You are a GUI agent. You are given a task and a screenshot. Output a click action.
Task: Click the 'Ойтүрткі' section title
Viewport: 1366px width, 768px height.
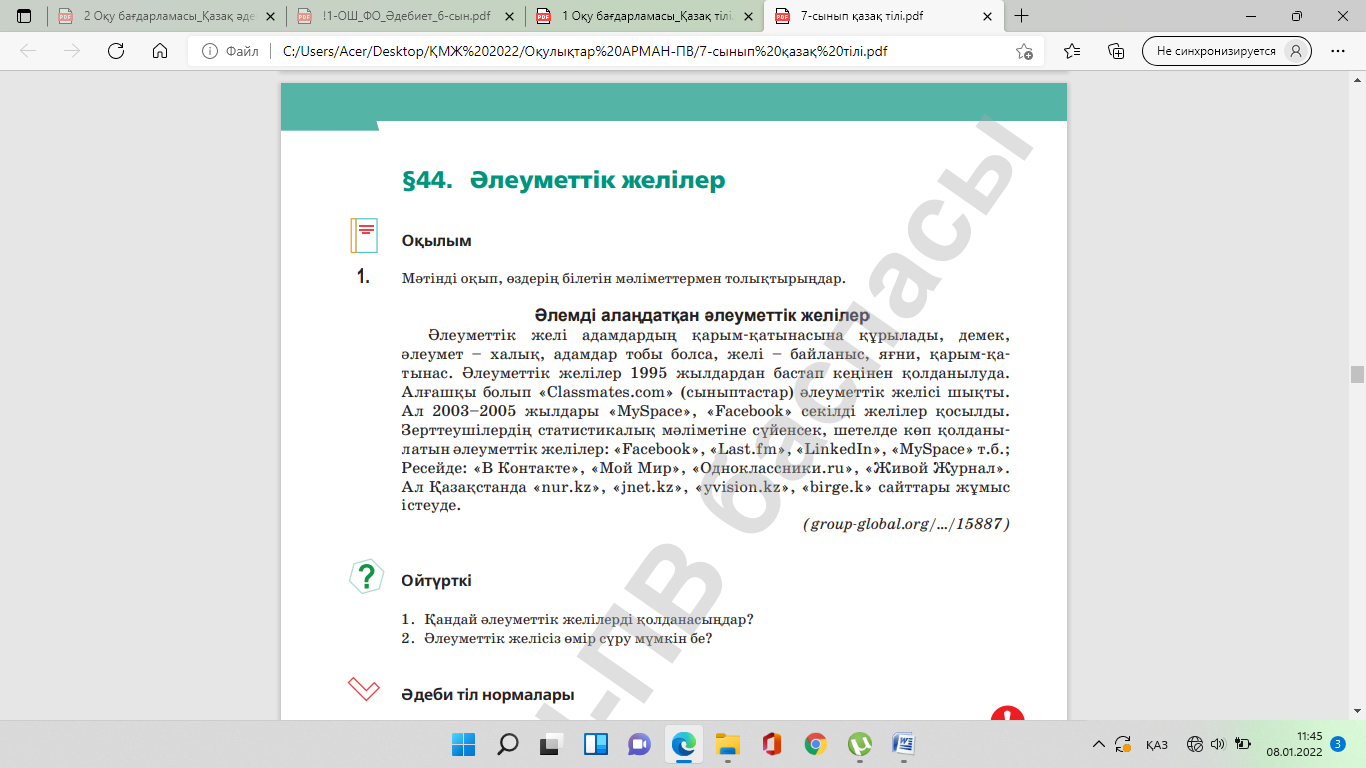[436, 581]
